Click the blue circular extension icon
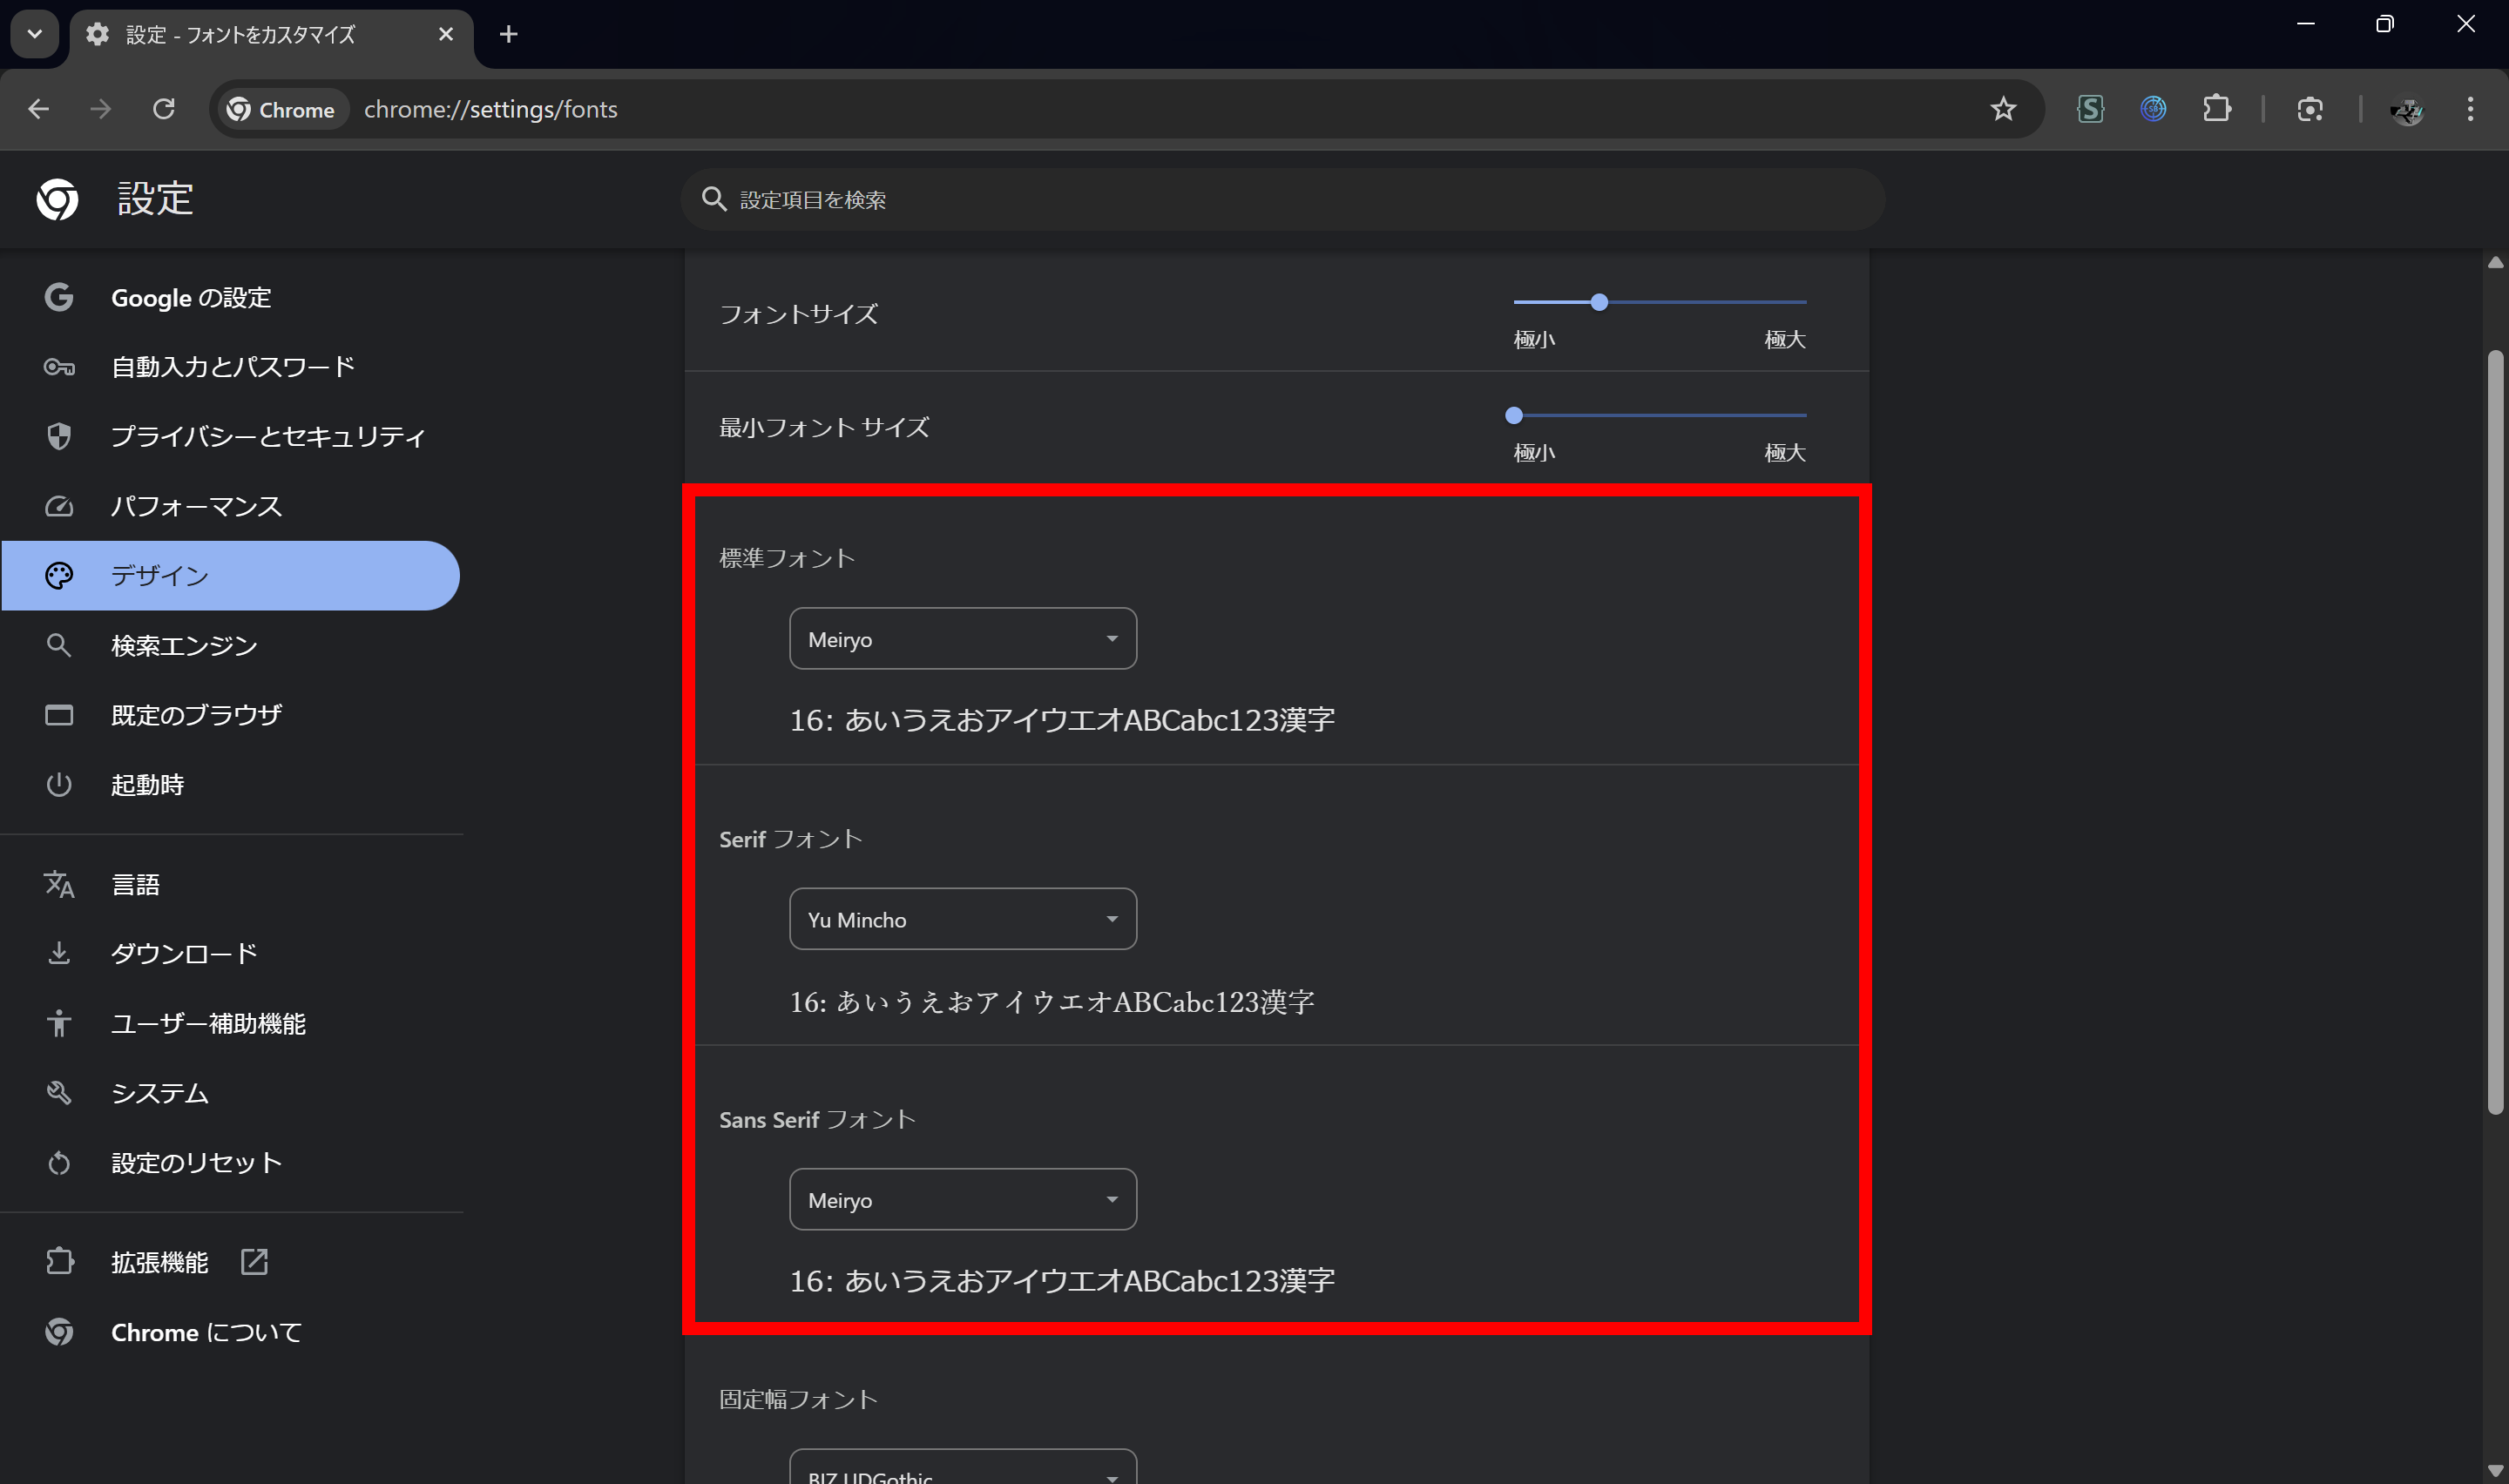The height and width of the screenshot is (1484, 2509). click(2153, 109)
